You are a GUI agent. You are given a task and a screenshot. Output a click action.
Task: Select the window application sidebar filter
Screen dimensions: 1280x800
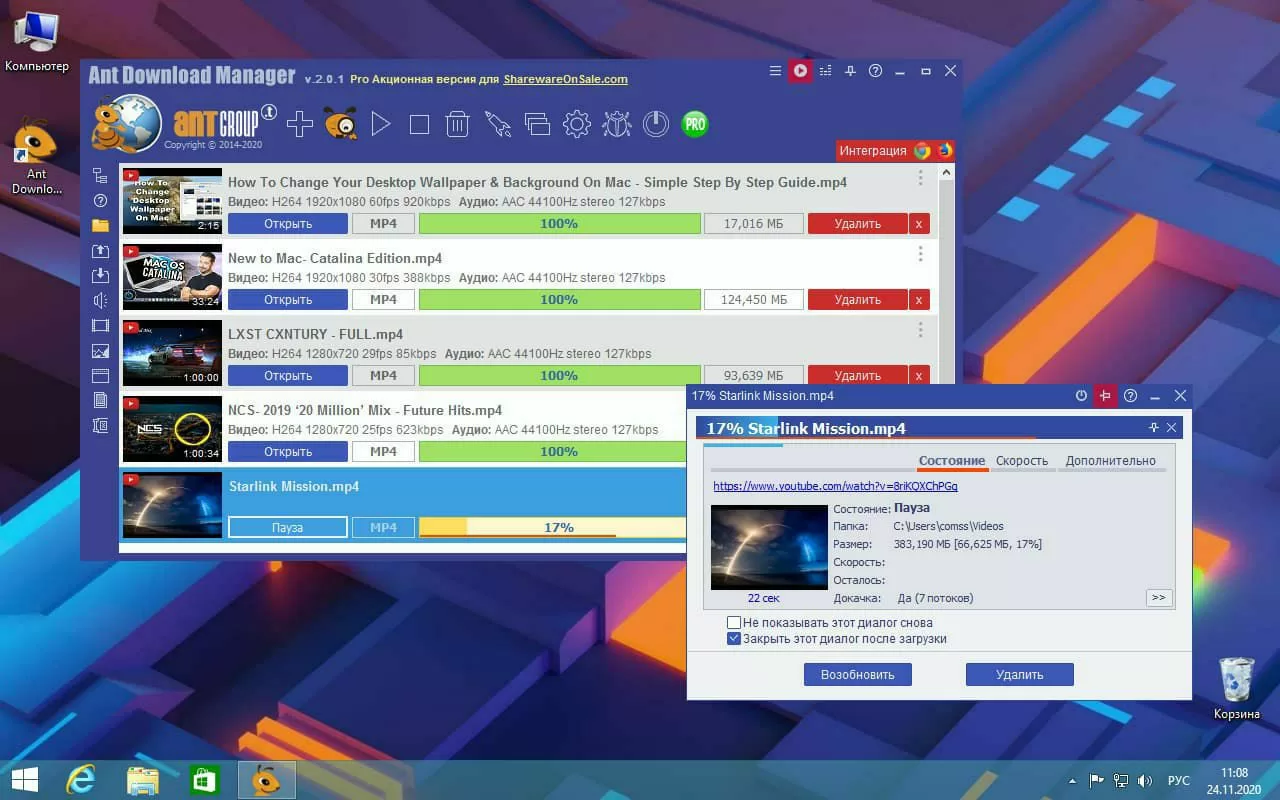click(100, 376)
